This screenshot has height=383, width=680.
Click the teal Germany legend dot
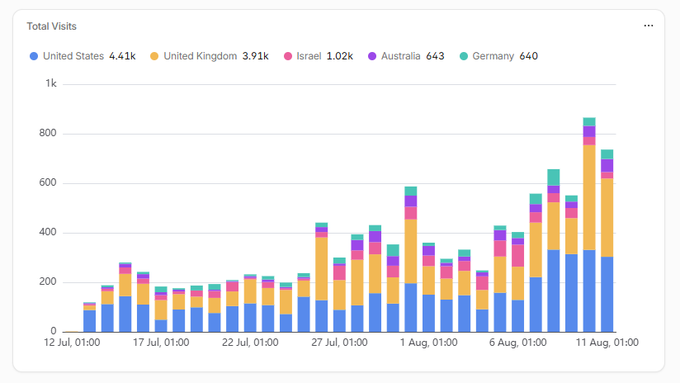coord(464,56)
